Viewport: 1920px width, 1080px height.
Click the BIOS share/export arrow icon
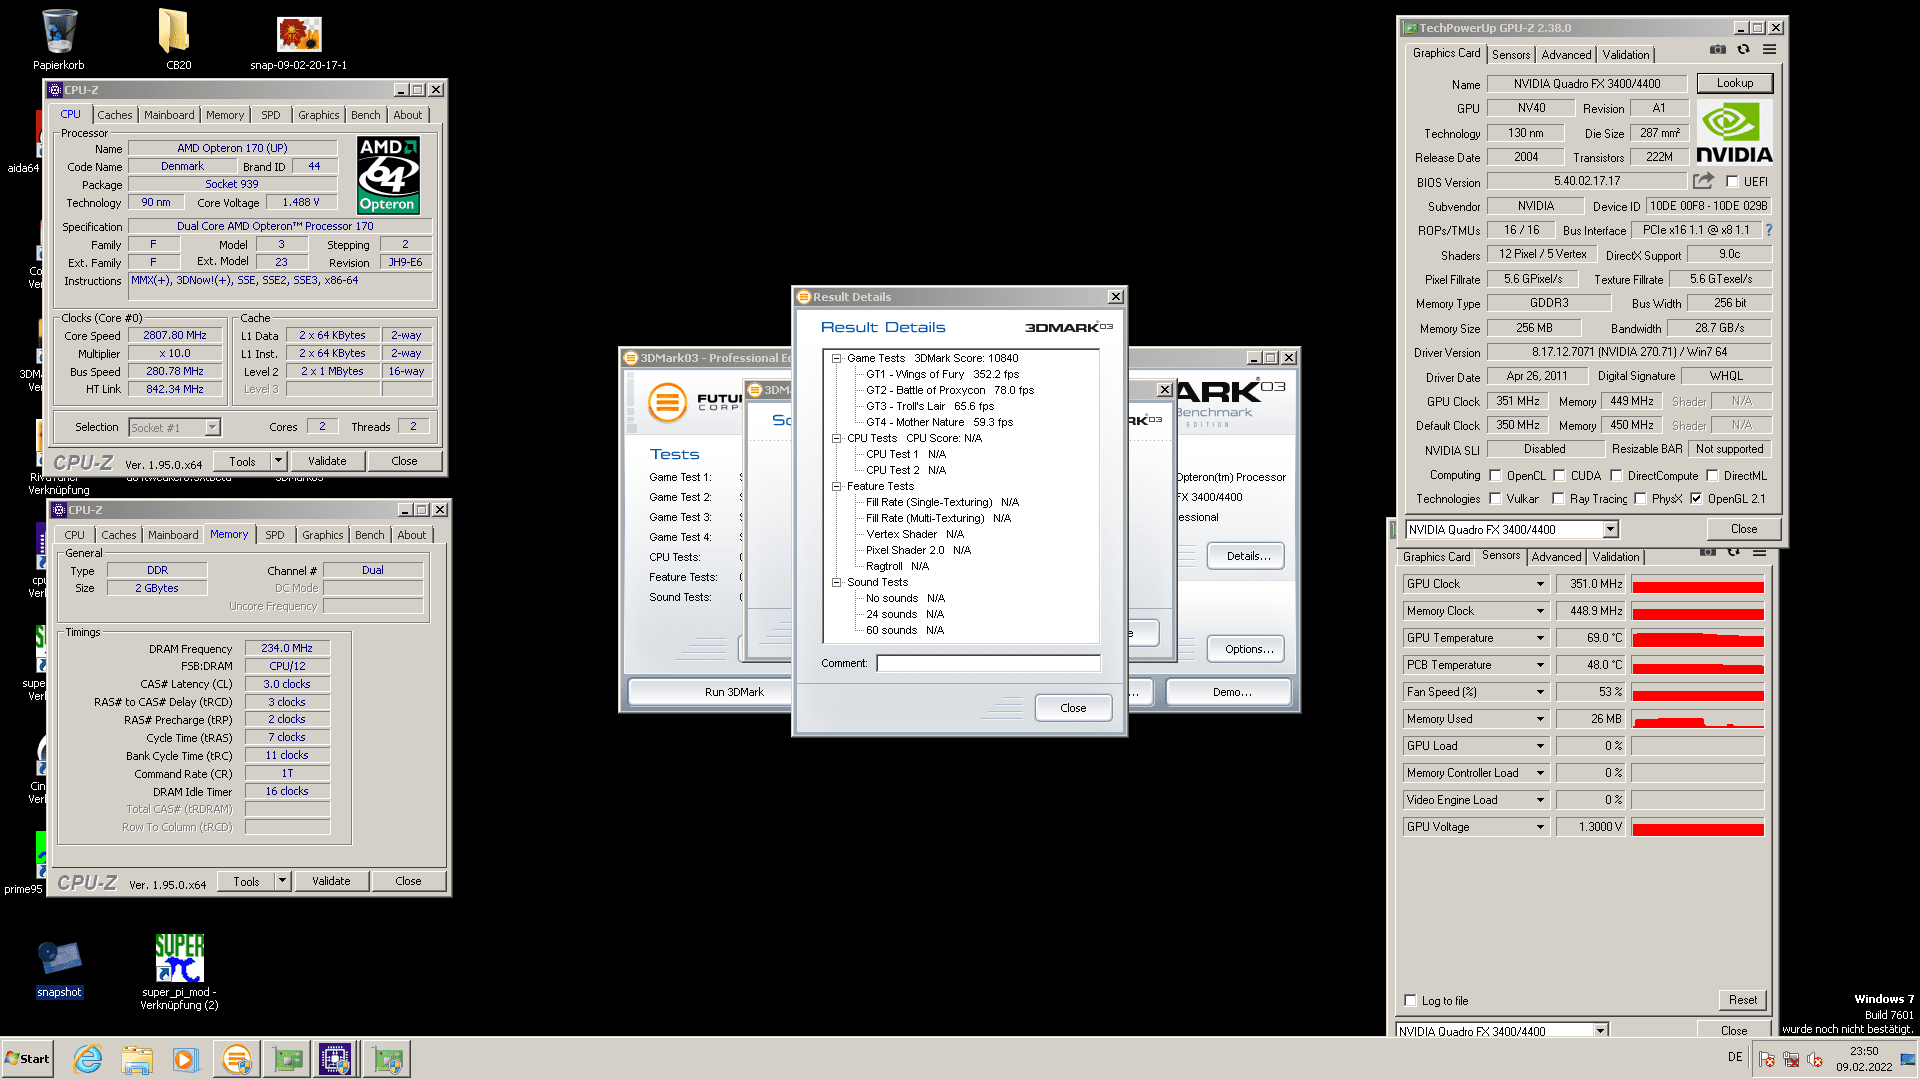point(1703,181)
